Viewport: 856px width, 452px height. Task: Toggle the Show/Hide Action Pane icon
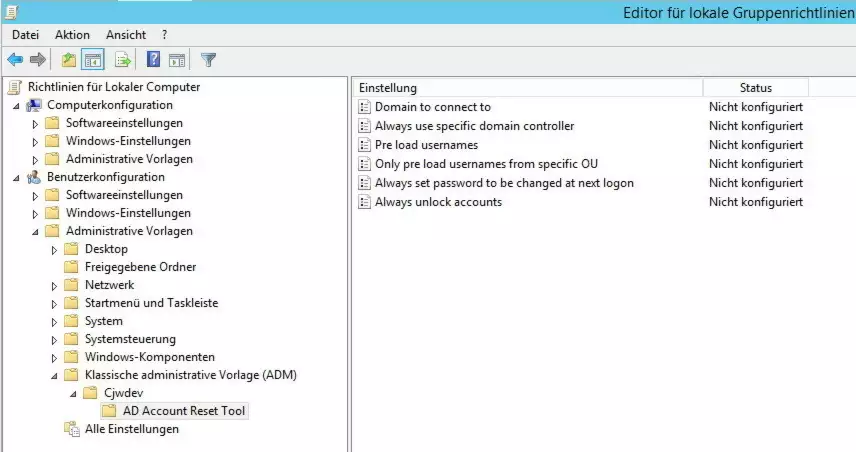pos(177,60)
